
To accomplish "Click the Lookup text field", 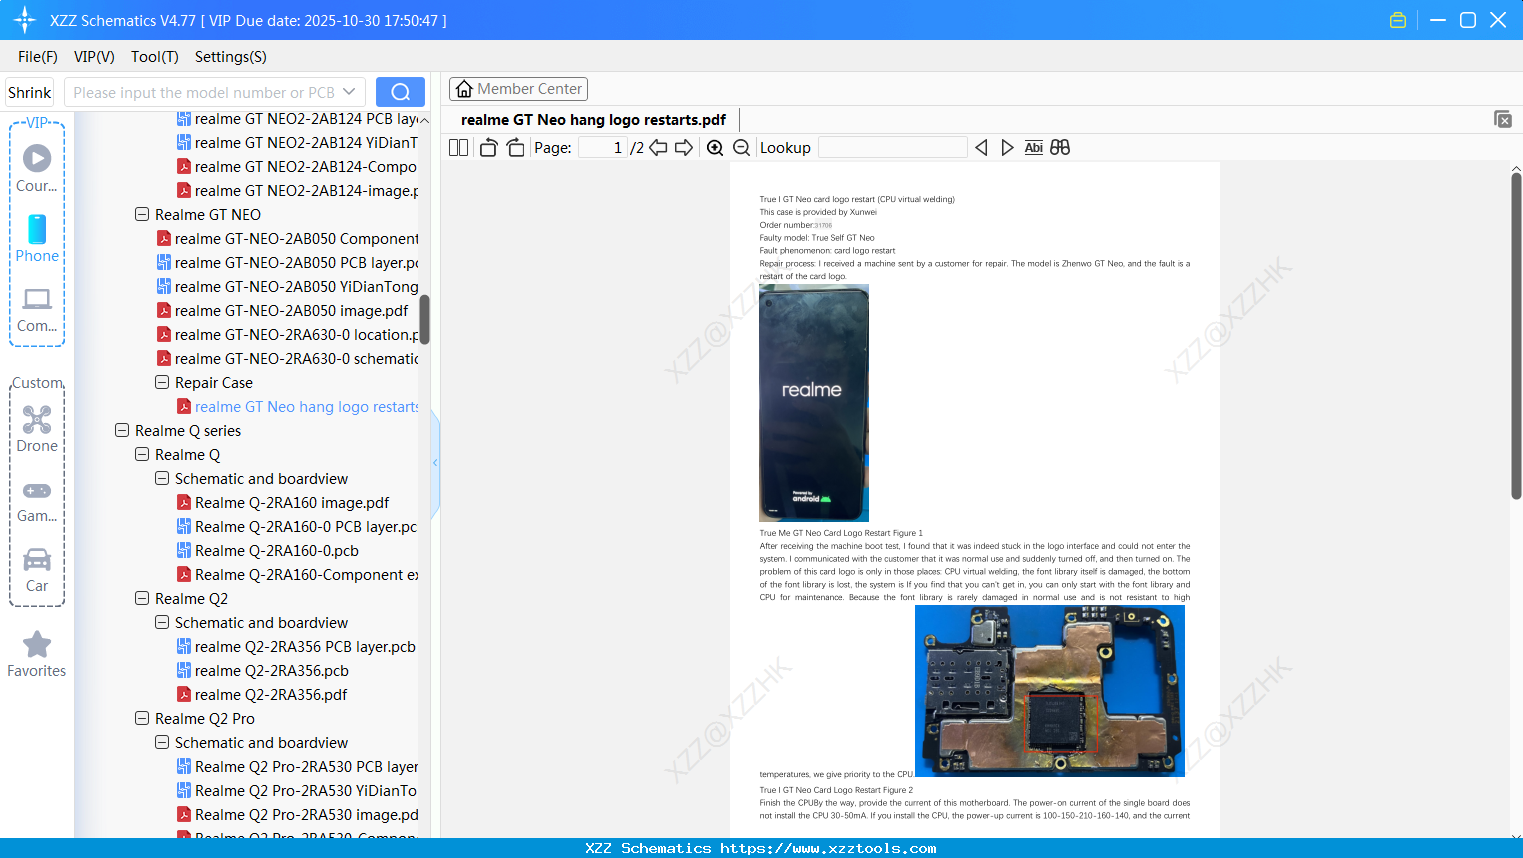I will pyautogui.click(x=893, y=148).
